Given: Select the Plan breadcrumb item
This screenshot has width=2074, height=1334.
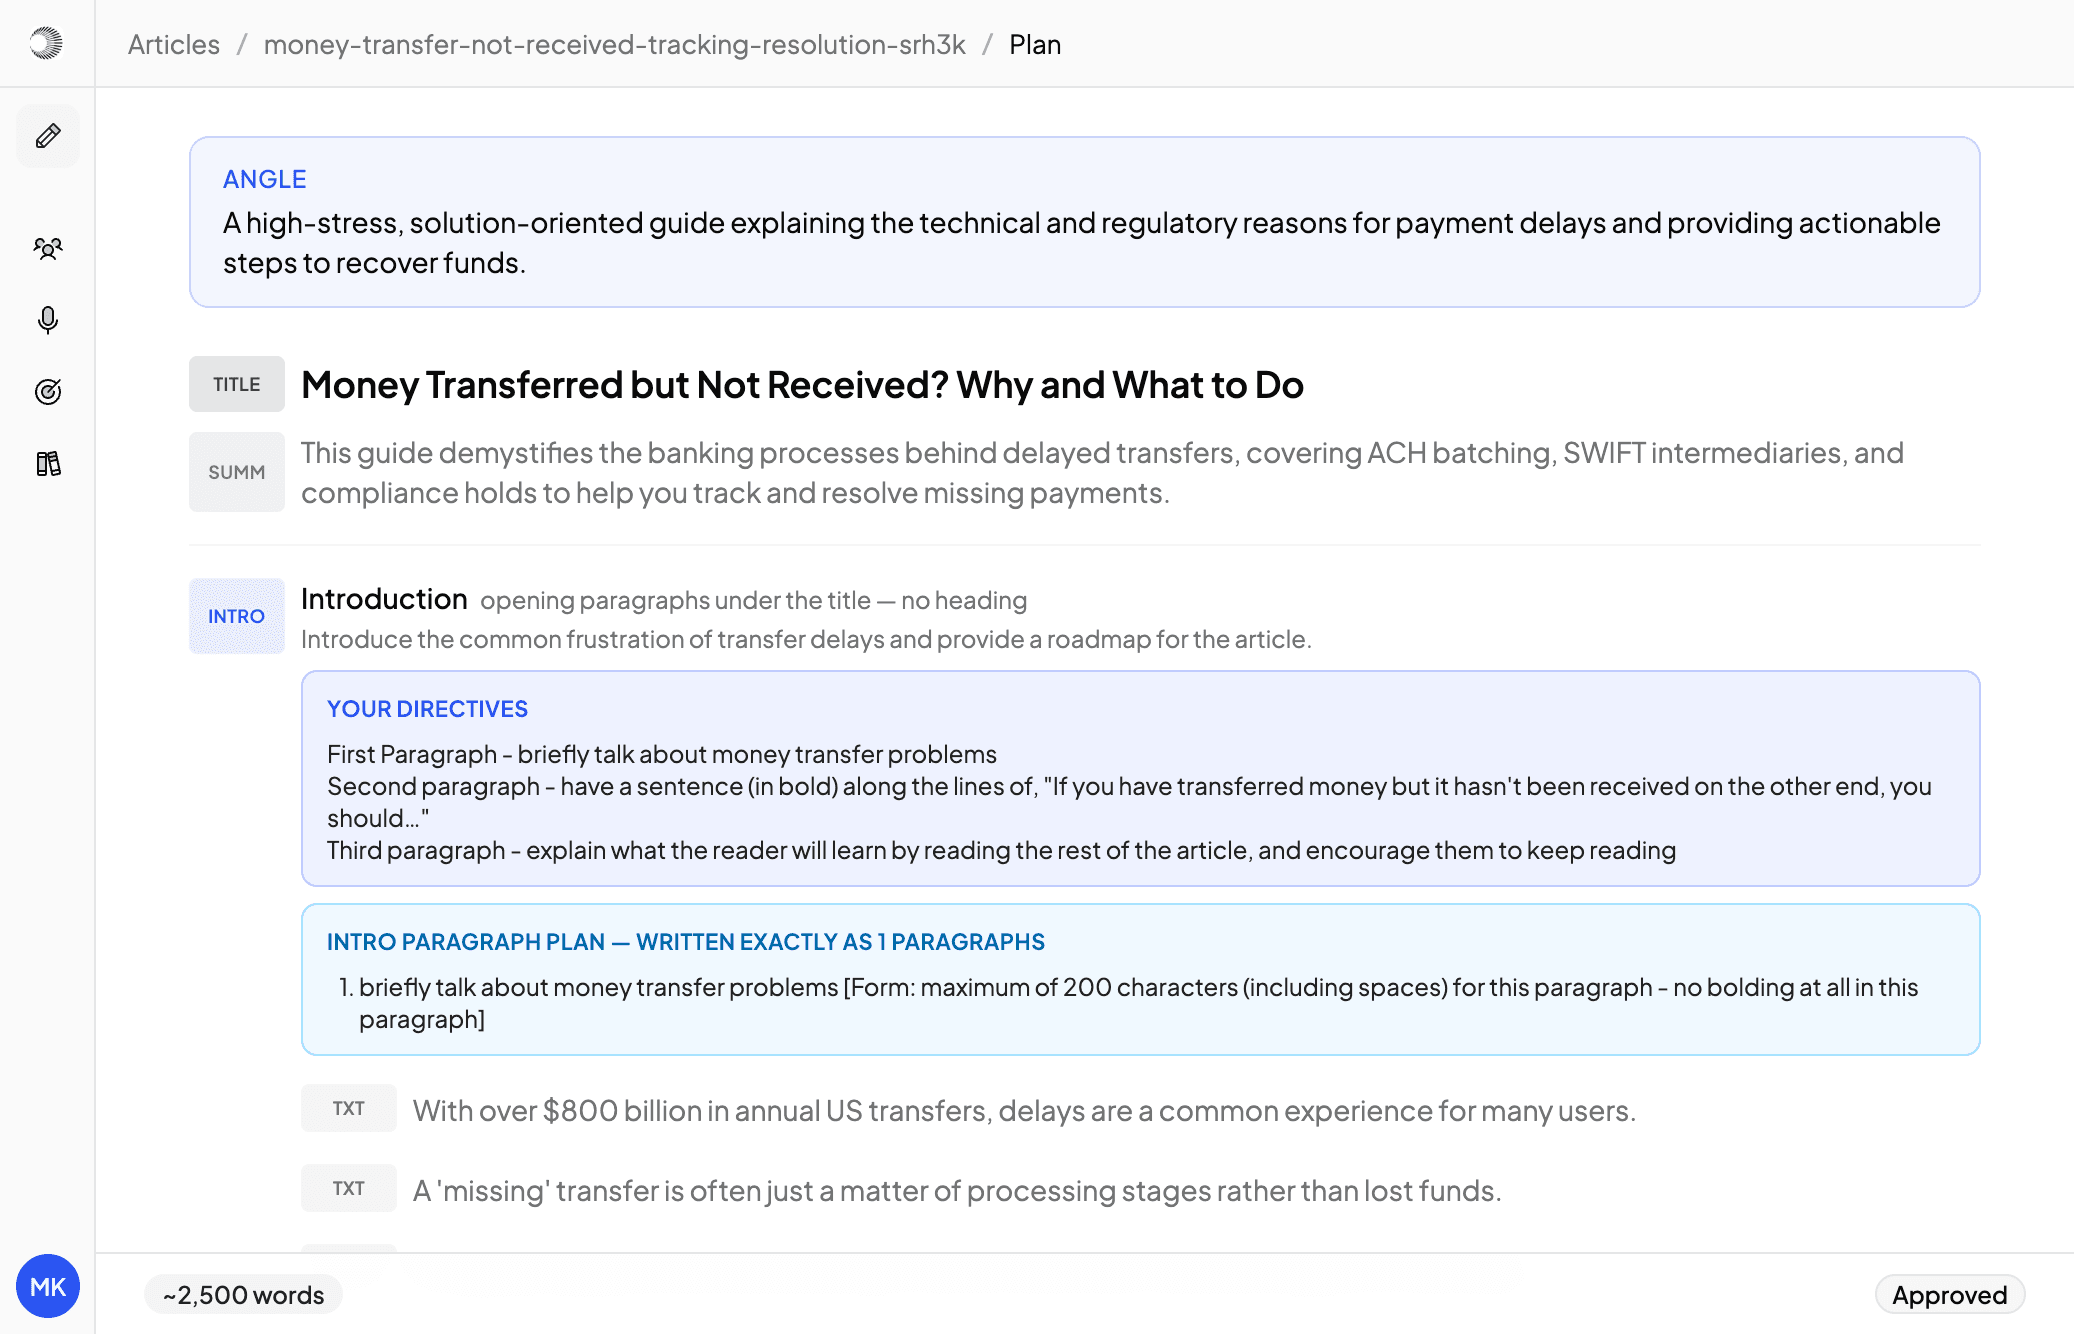Looking at the screenshot, I should 1035,44.
